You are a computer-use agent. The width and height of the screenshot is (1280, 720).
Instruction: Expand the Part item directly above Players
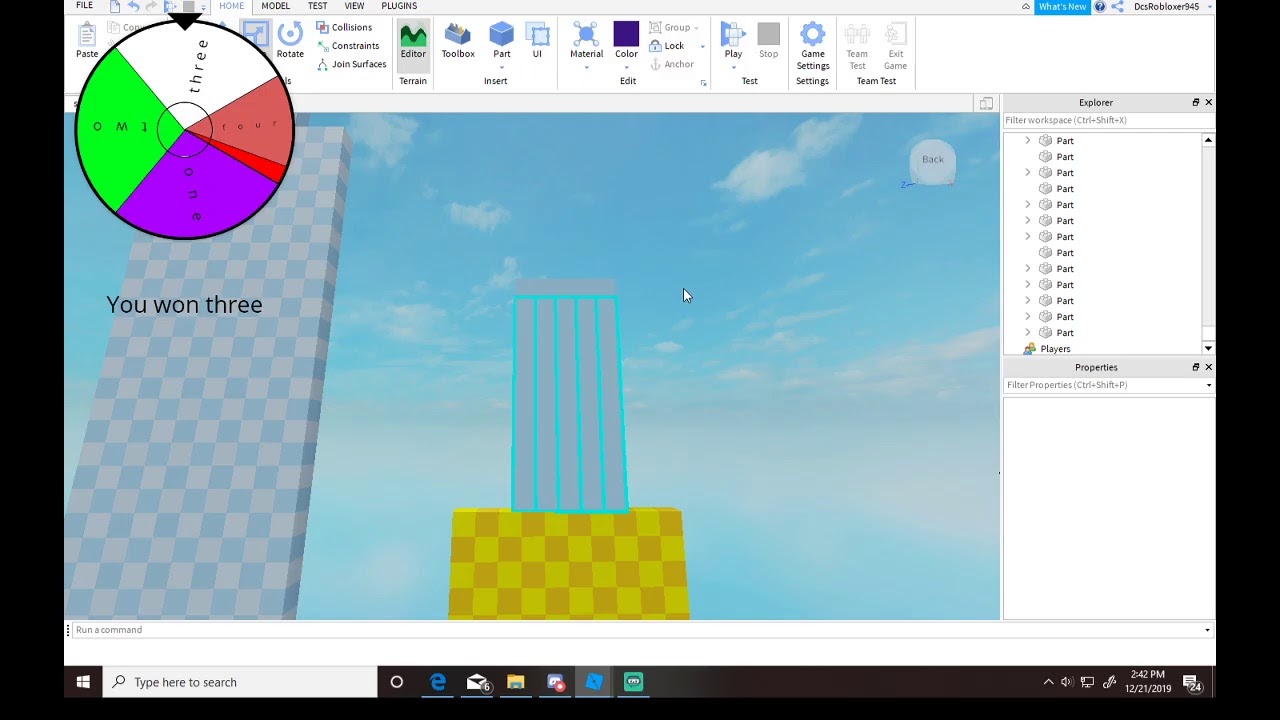[x=1027, y=333]
